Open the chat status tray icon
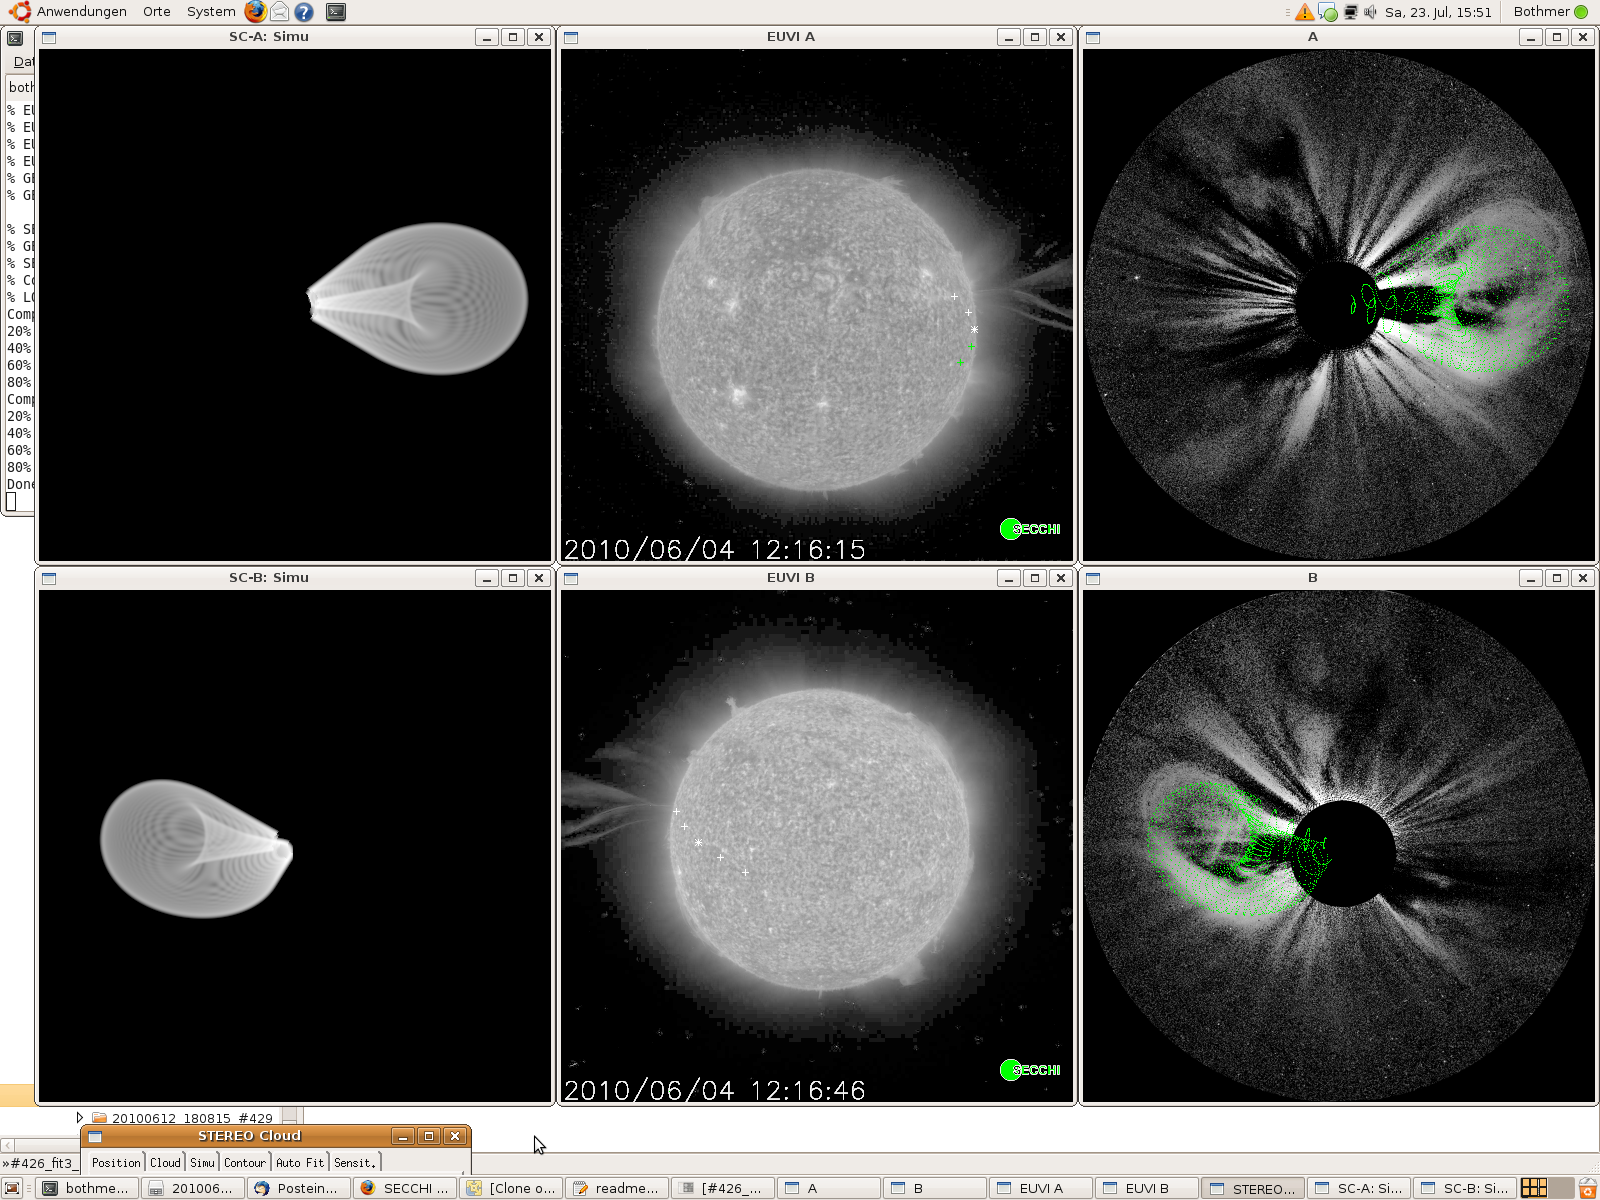This screenshot has height=1200, width=1600. 1328,12
